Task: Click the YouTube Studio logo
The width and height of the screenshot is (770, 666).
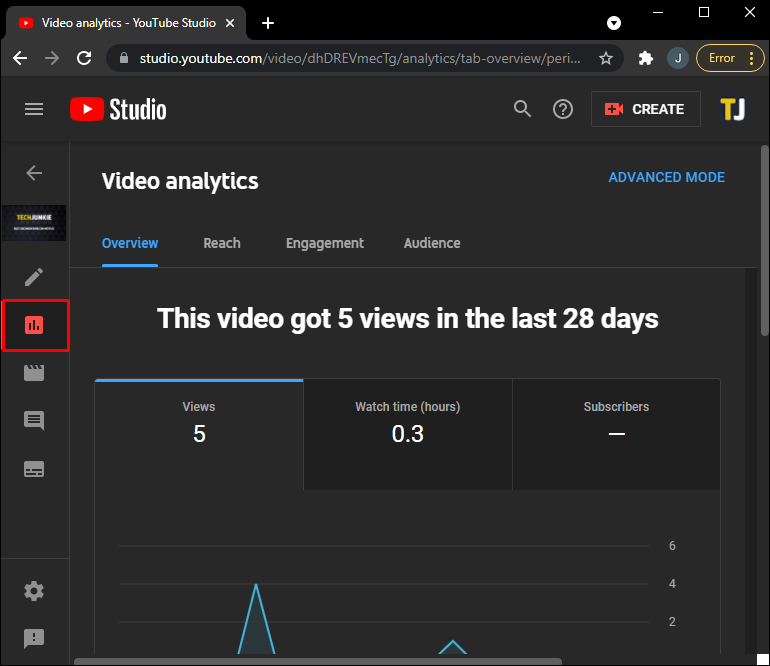Action: 118,109
